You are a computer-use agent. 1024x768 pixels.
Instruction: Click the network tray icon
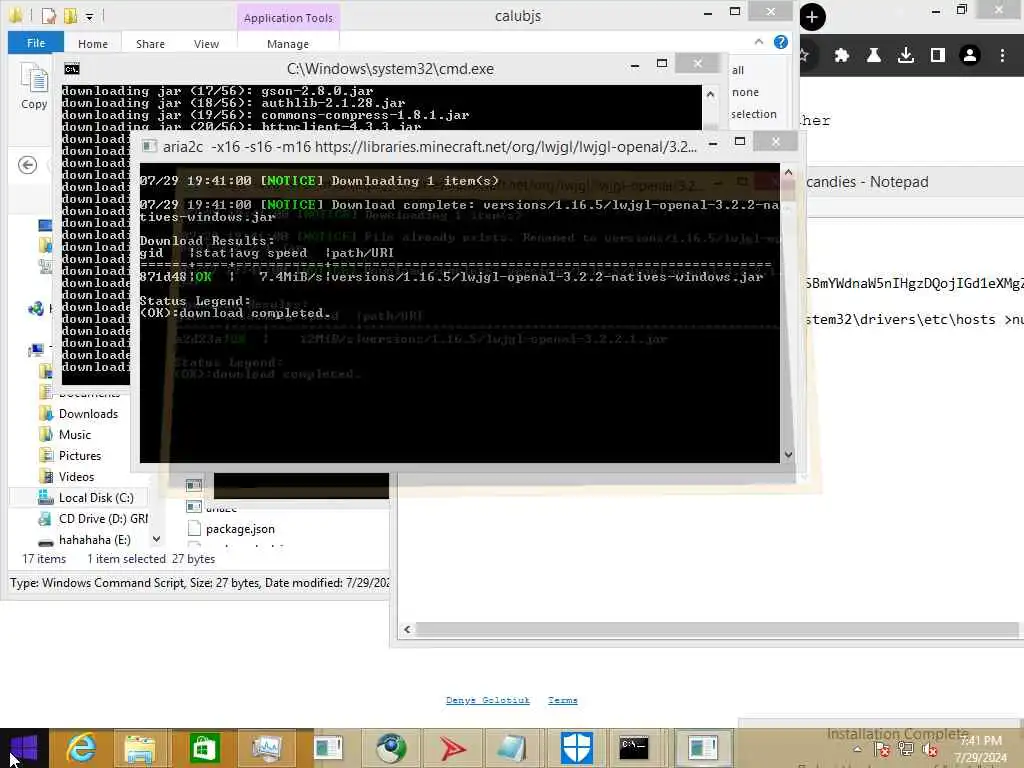point(906,749)
